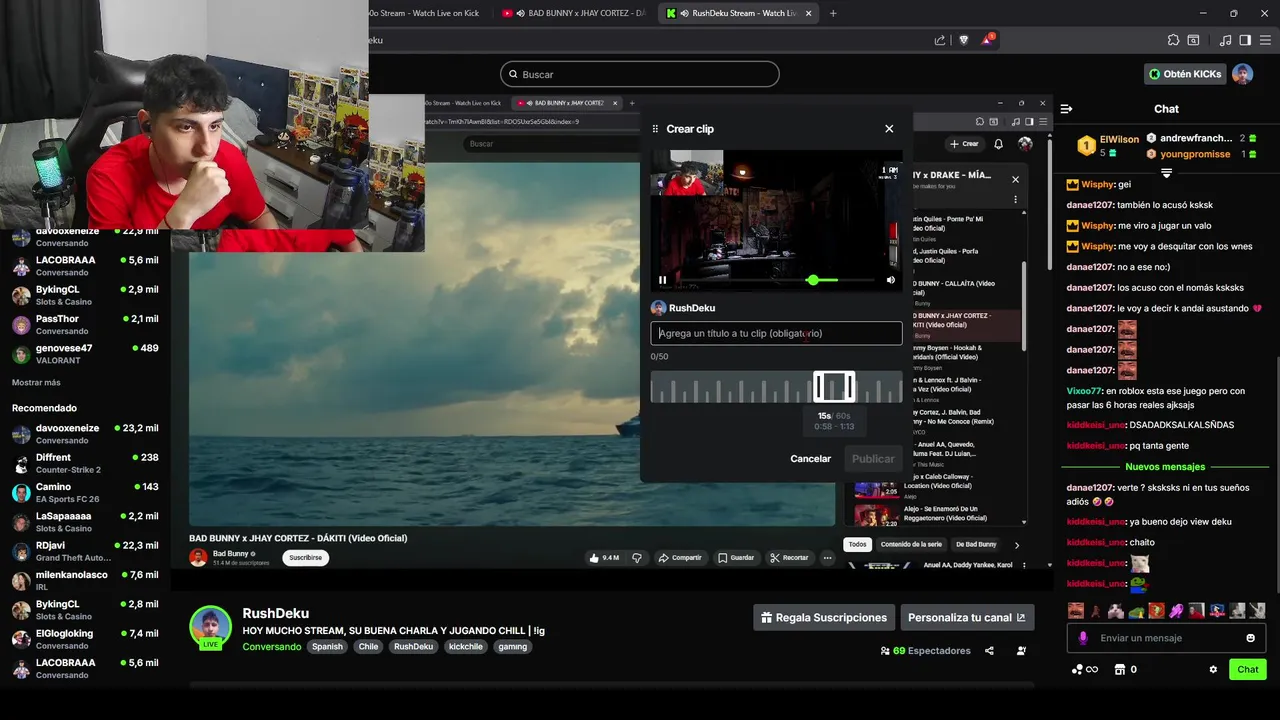
Task: Click Compartir on streamed YouTube video
Action: pos(680,558)
